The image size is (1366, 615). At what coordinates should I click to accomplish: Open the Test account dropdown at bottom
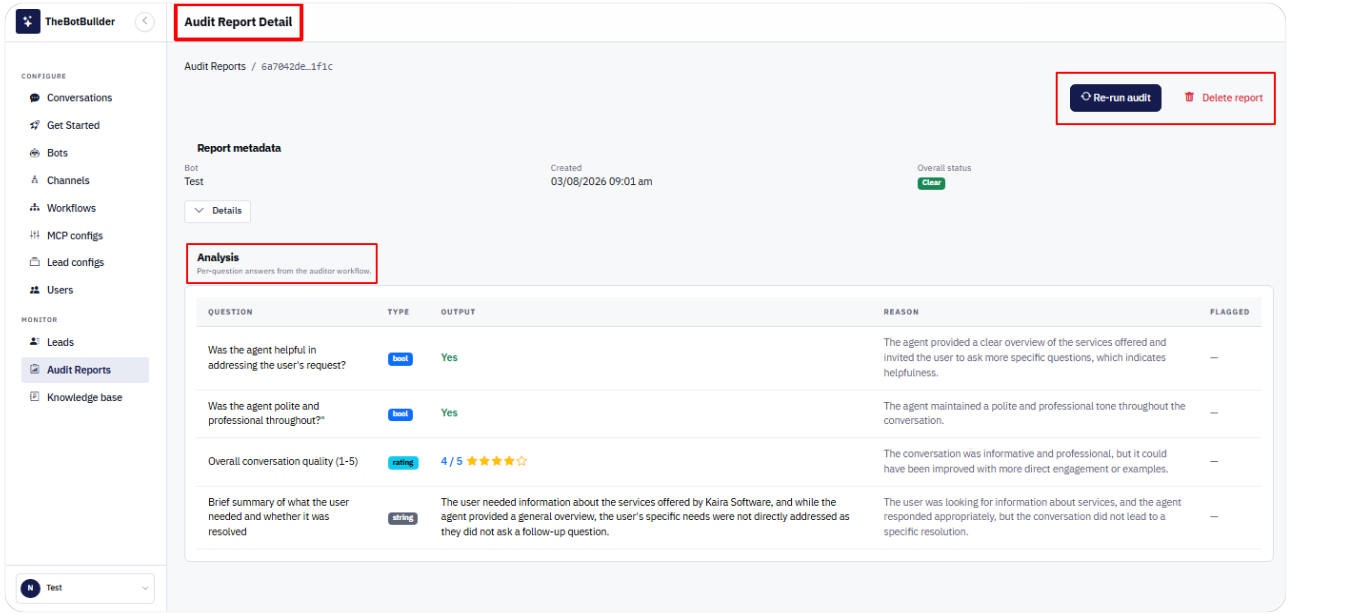[85, 588]
